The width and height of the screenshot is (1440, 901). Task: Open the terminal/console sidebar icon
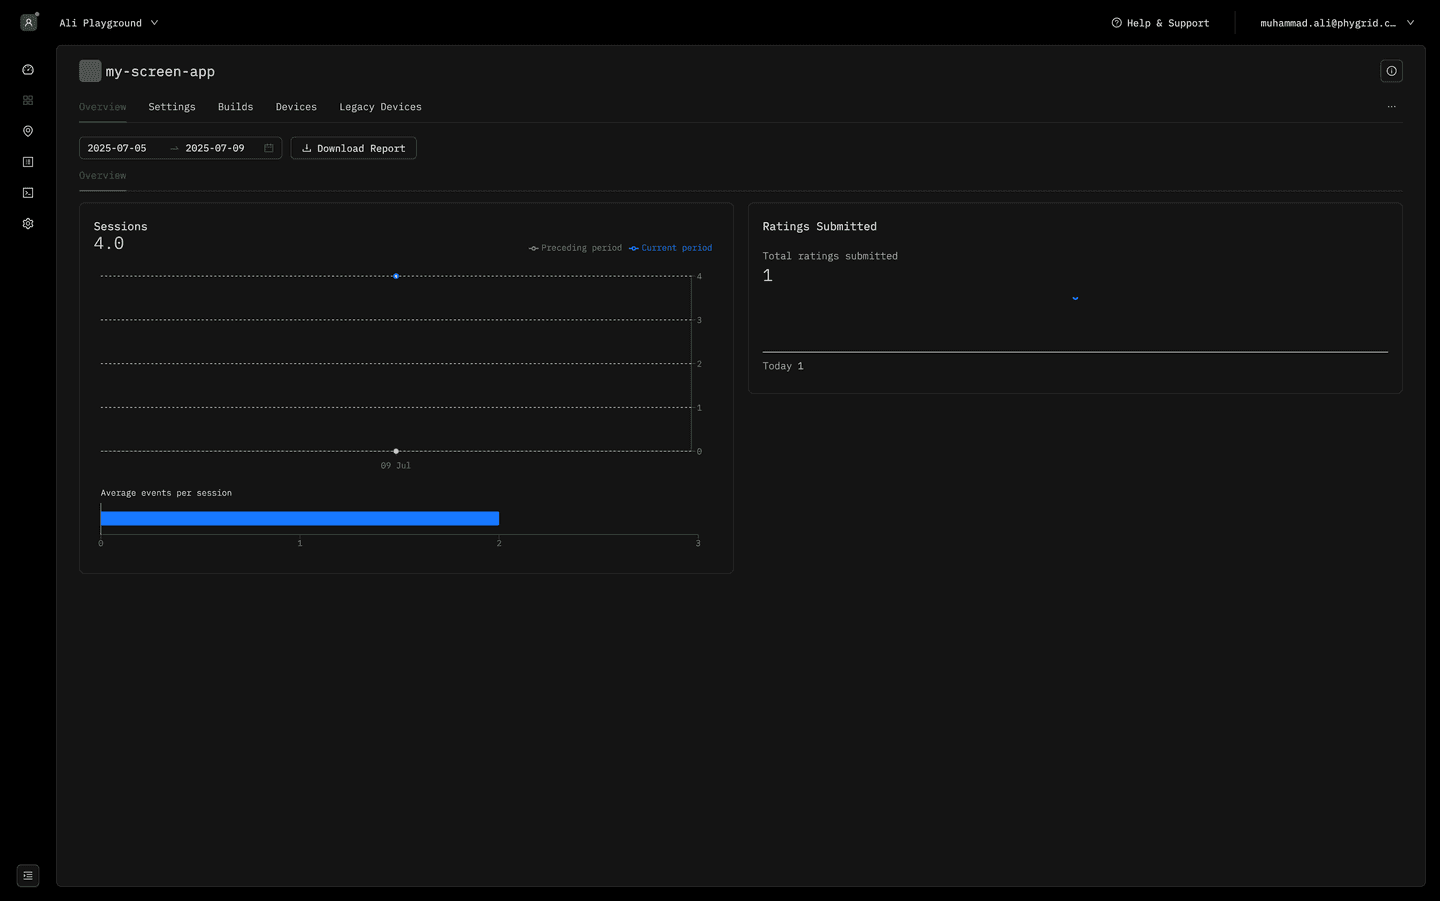coord(27,192)
